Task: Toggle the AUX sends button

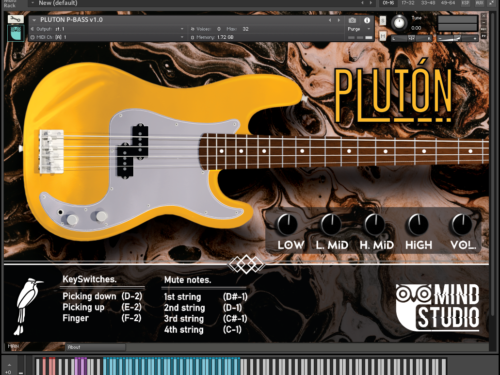Action: (x=479, y=3)
